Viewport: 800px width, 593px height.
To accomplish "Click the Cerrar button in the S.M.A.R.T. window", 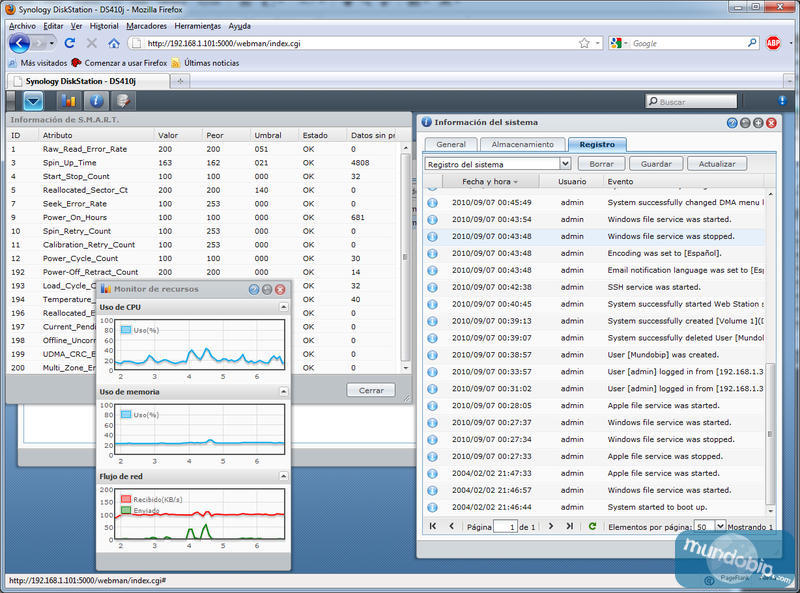I will tap(371, 390).
